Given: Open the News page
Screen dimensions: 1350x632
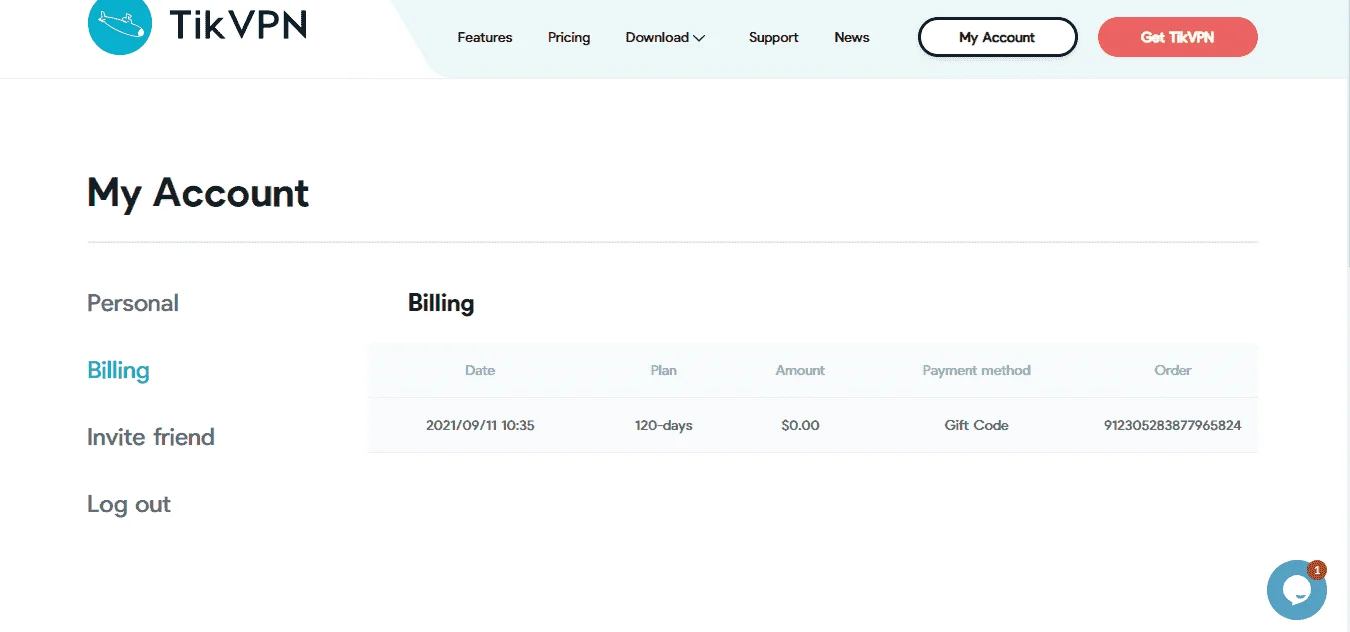Looking at the screenshot, I should tap(852, 37).
